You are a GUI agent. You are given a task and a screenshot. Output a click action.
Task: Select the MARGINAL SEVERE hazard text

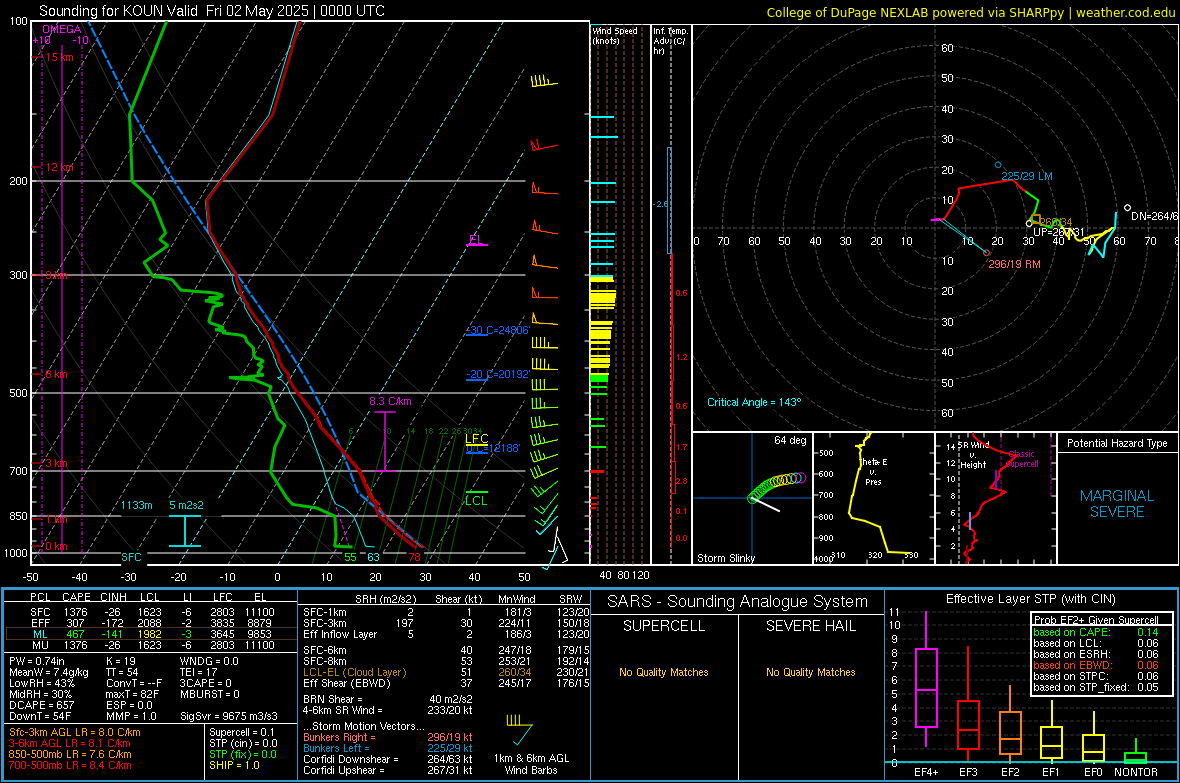1117,504
